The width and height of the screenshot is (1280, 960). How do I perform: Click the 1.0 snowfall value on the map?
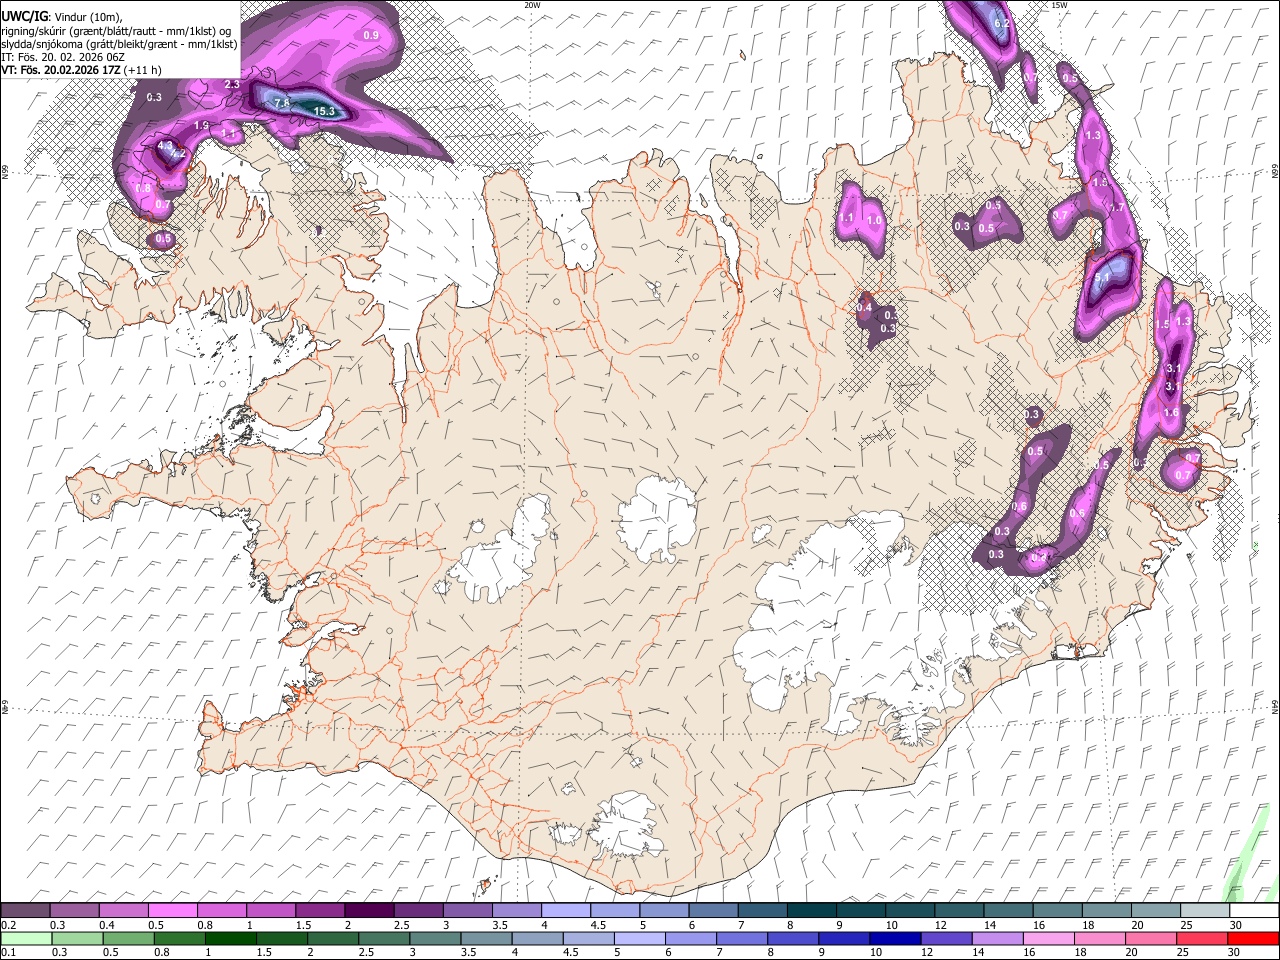pos(874,220)
